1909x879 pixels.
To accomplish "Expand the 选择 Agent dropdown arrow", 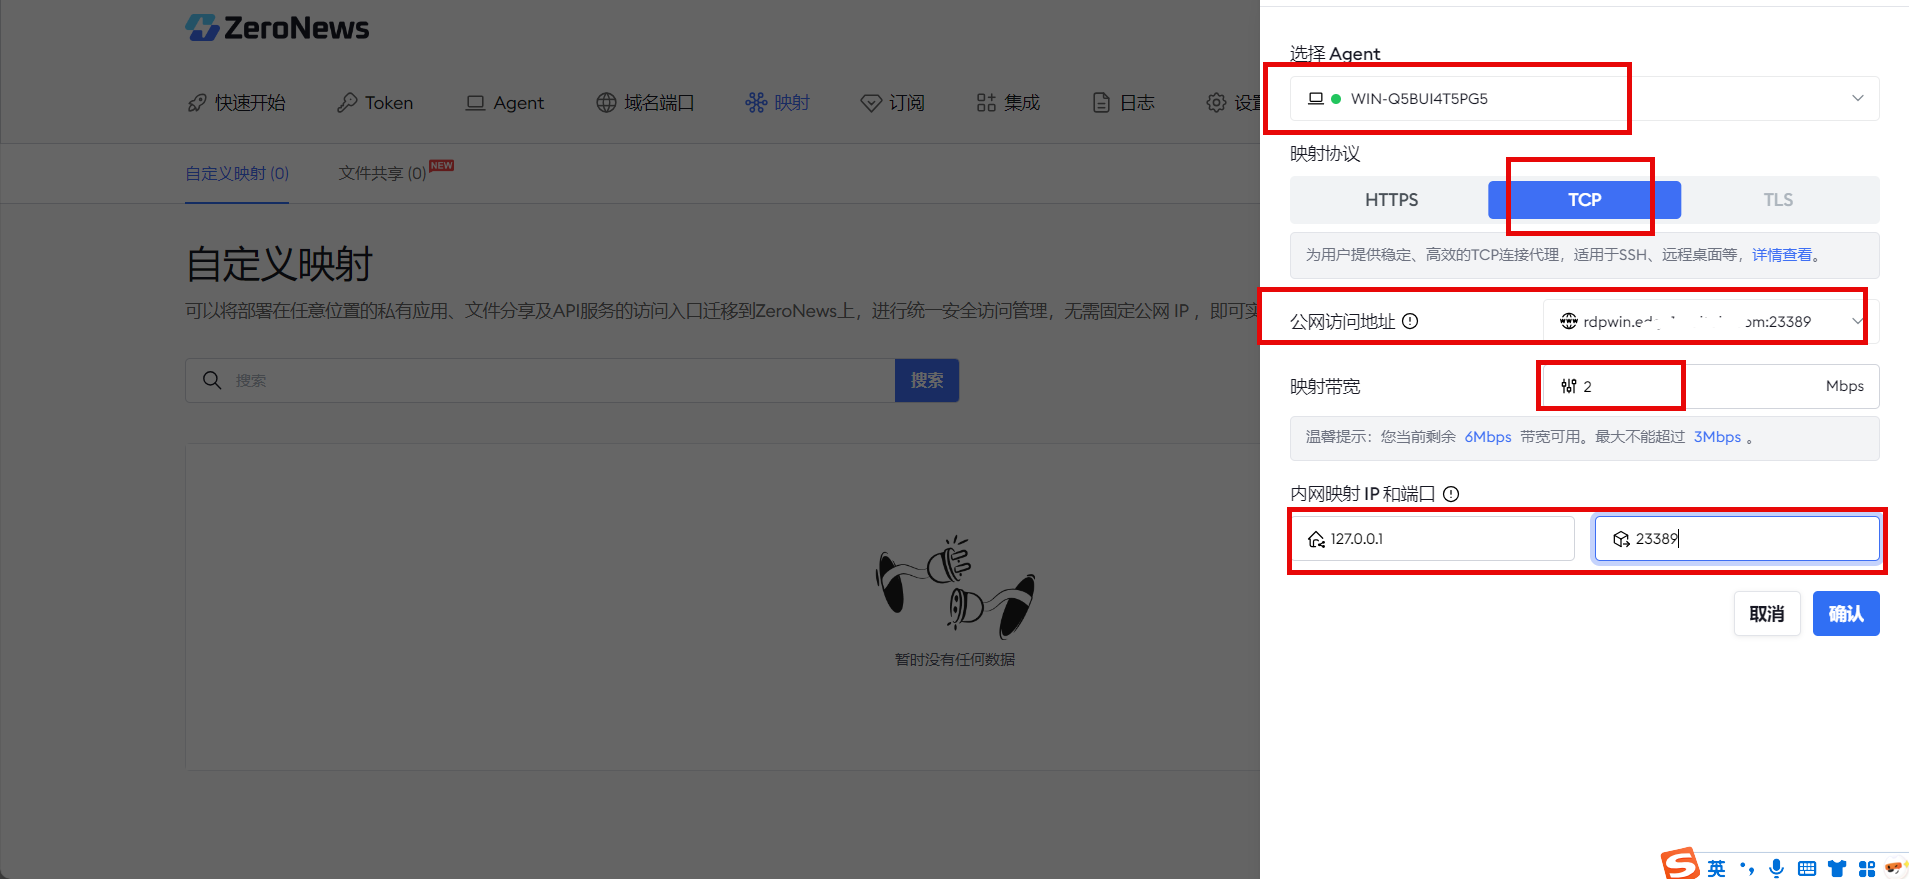I will click(1857, 98).
